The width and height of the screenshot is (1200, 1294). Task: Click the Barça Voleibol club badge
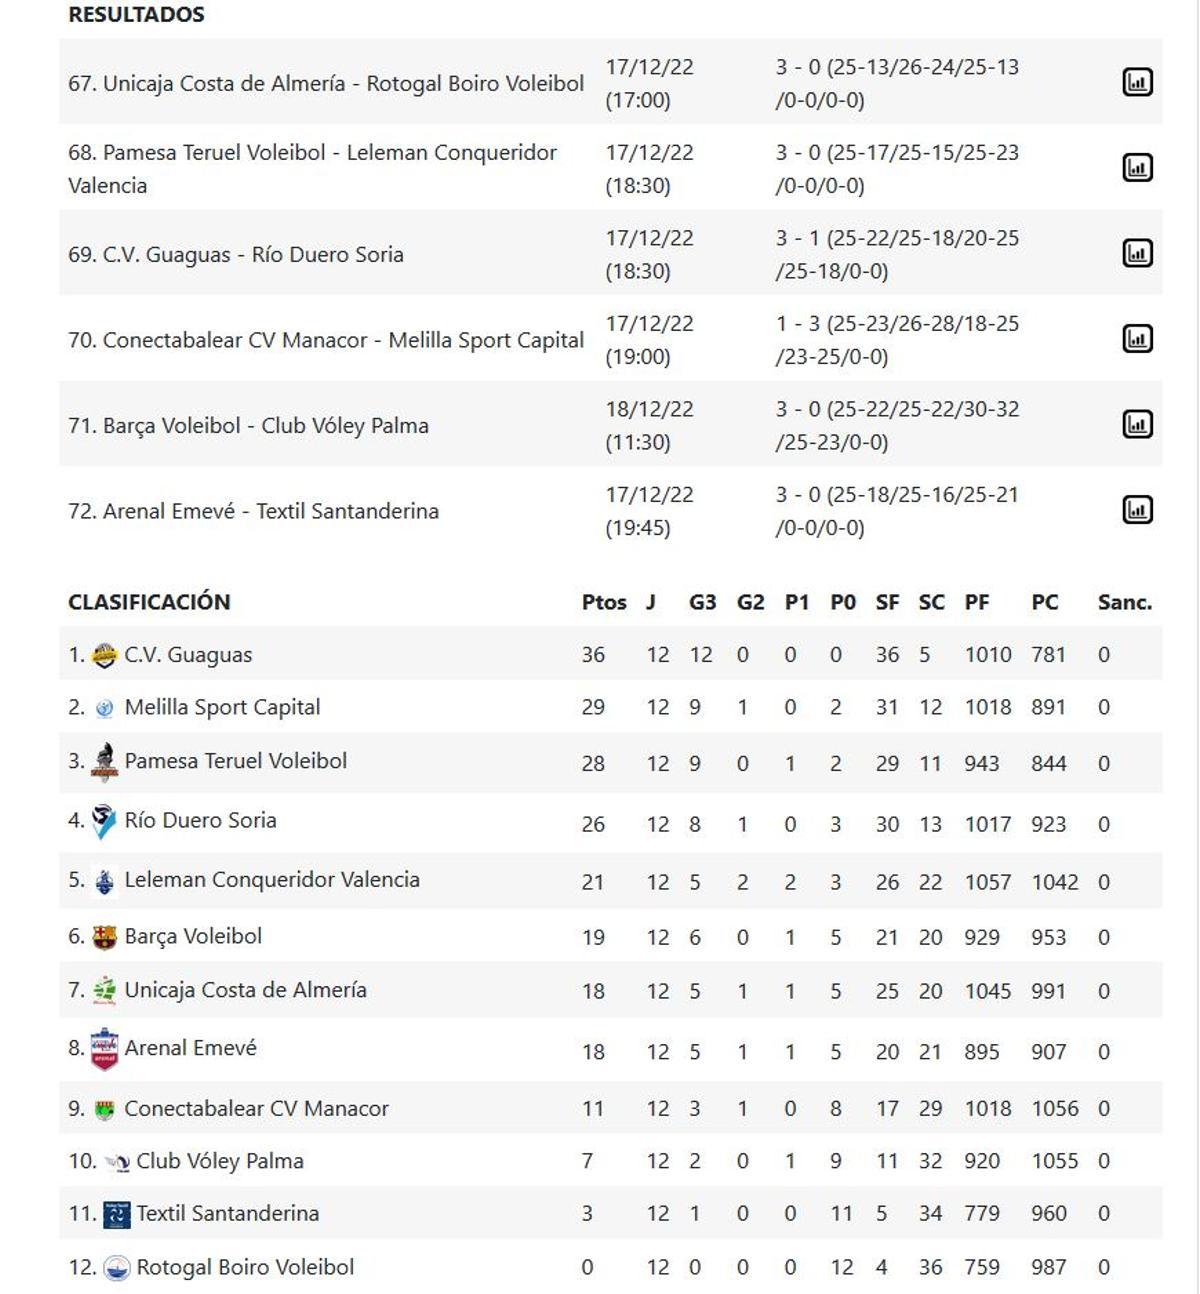103,936
